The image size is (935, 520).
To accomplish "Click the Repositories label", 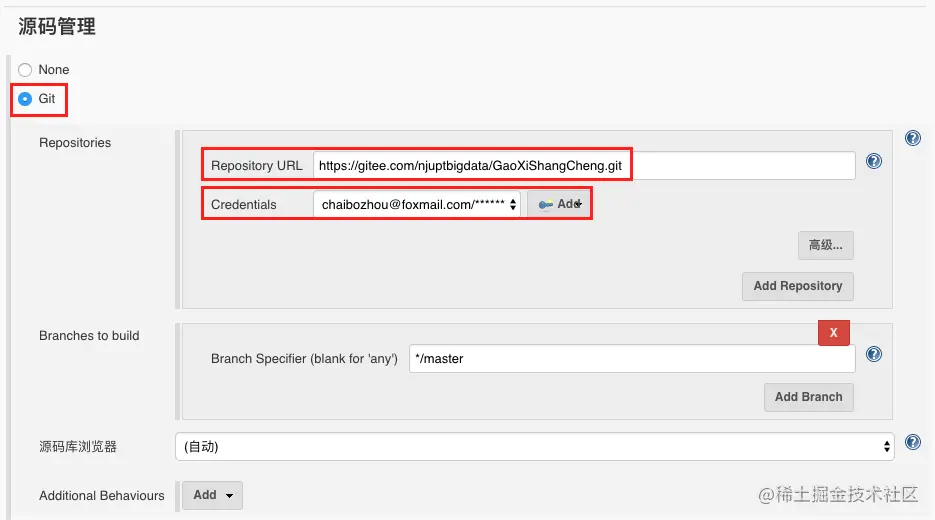I will (75, 143).
